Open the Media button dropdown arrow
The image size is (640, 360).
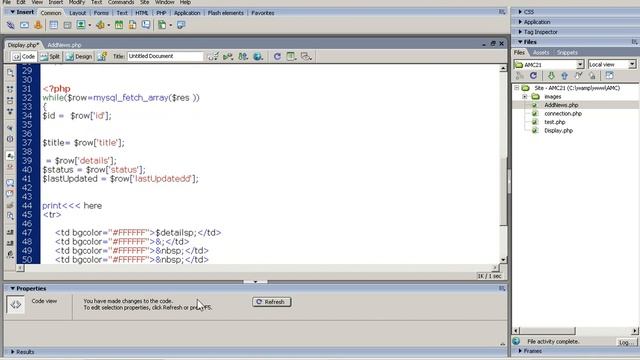pos(109,25)
